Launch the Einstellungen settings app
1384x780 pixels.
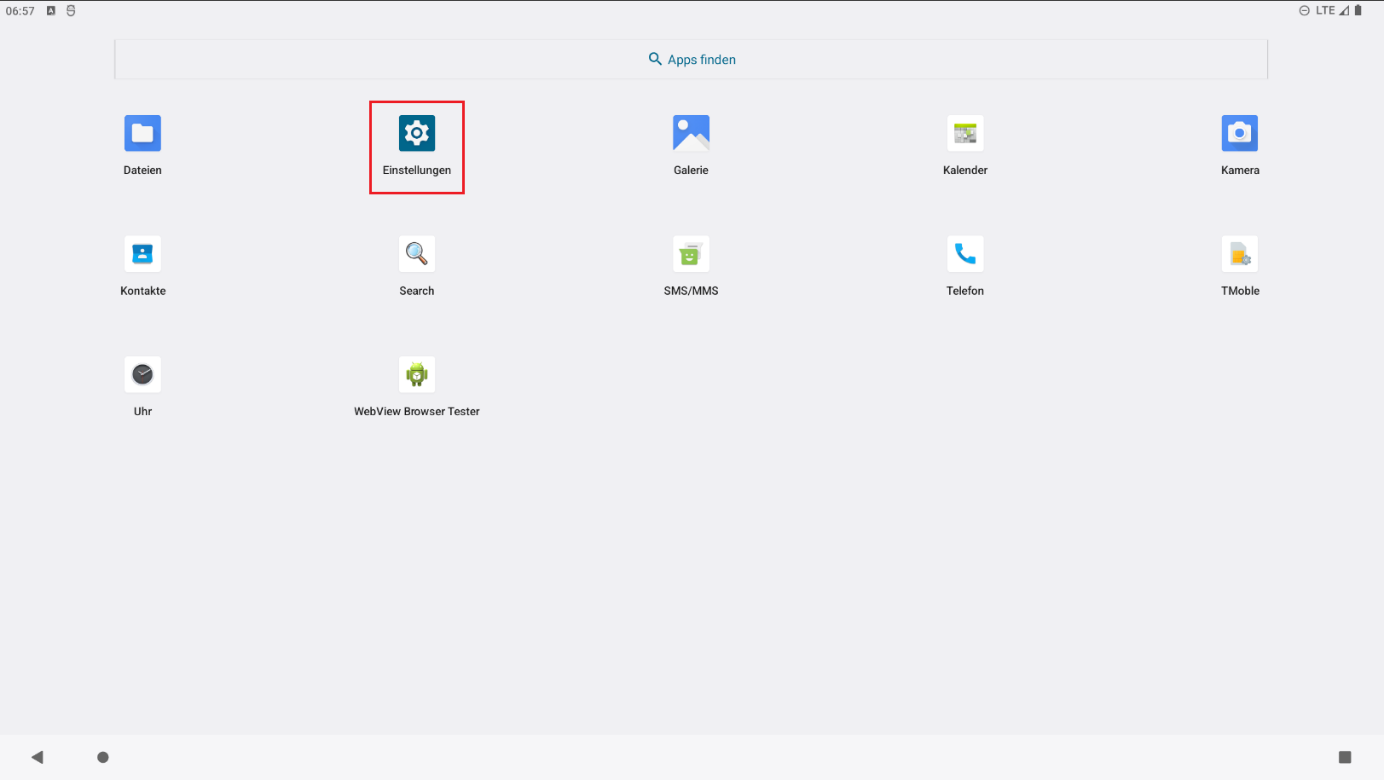point(416,134)
